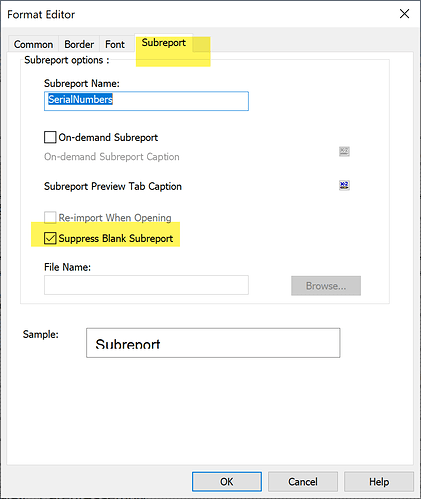Click the Sample preview box showing Subreport

click(x=213, y=343)
